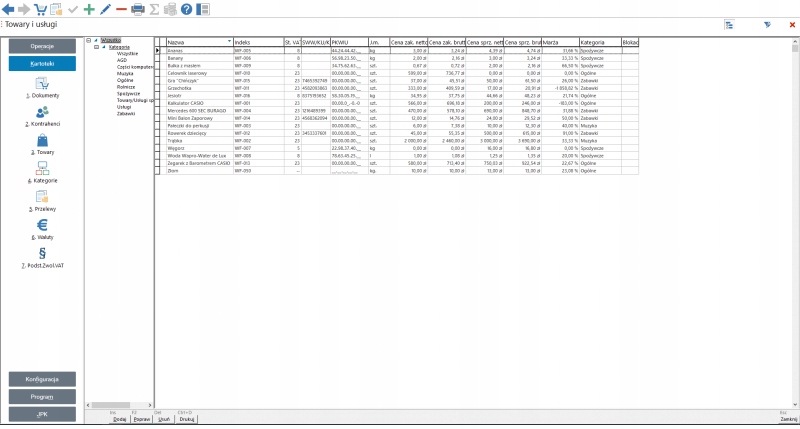Tick the checkbox for Banany row
This screenshot has width=800, height=429.
coord(158,58)
